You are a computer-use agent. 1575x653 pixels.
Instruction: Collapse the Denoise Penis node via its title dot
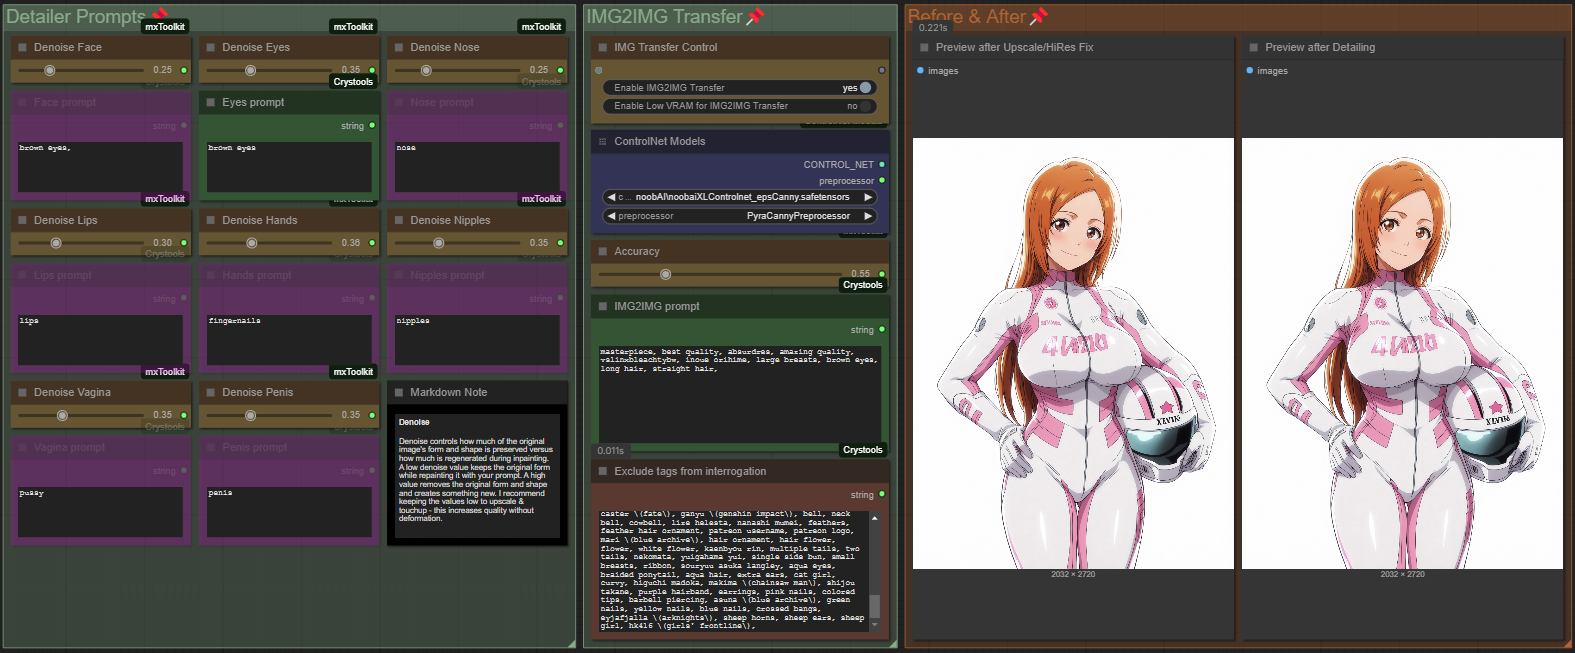pos(211,392)
